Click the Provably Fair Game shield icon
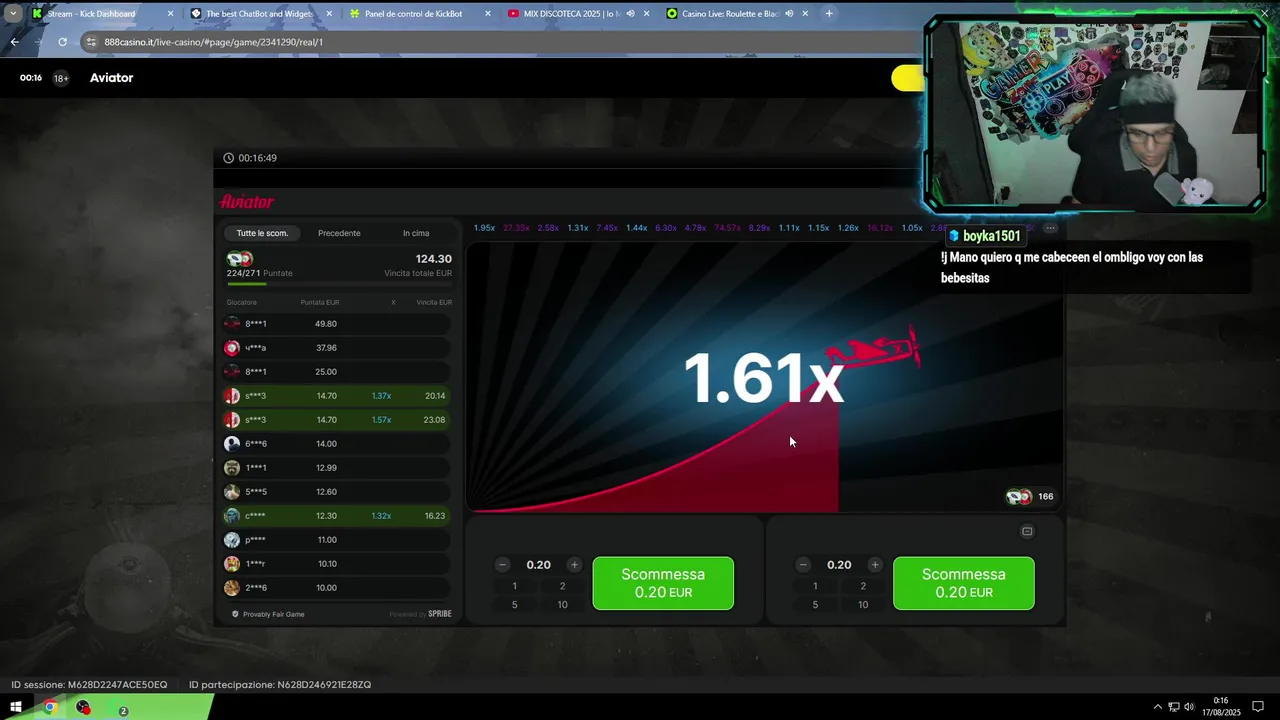The width and height of the screenshot is (1280, 720). [x=235, y=614]
